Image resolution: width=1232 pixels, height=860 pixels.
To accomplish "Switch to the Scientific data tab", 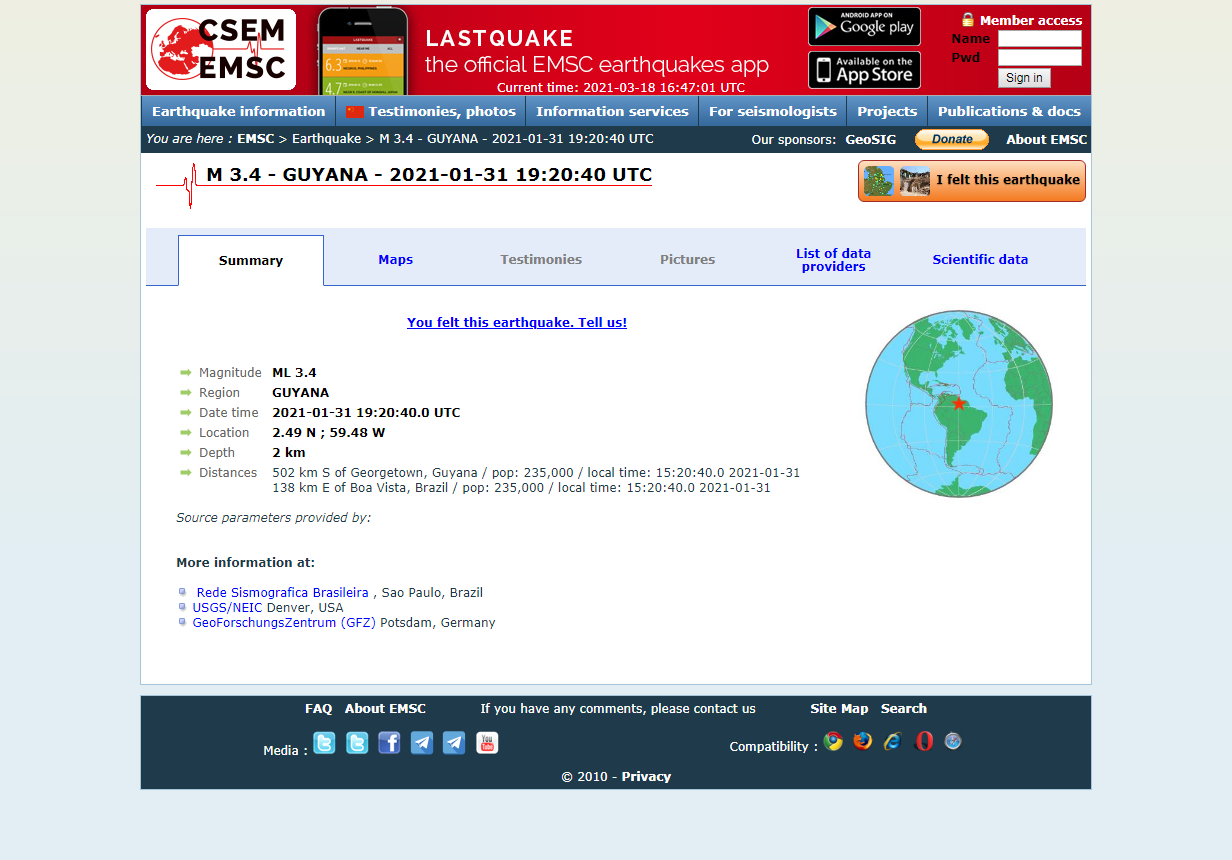I will [x=980, y=259].
